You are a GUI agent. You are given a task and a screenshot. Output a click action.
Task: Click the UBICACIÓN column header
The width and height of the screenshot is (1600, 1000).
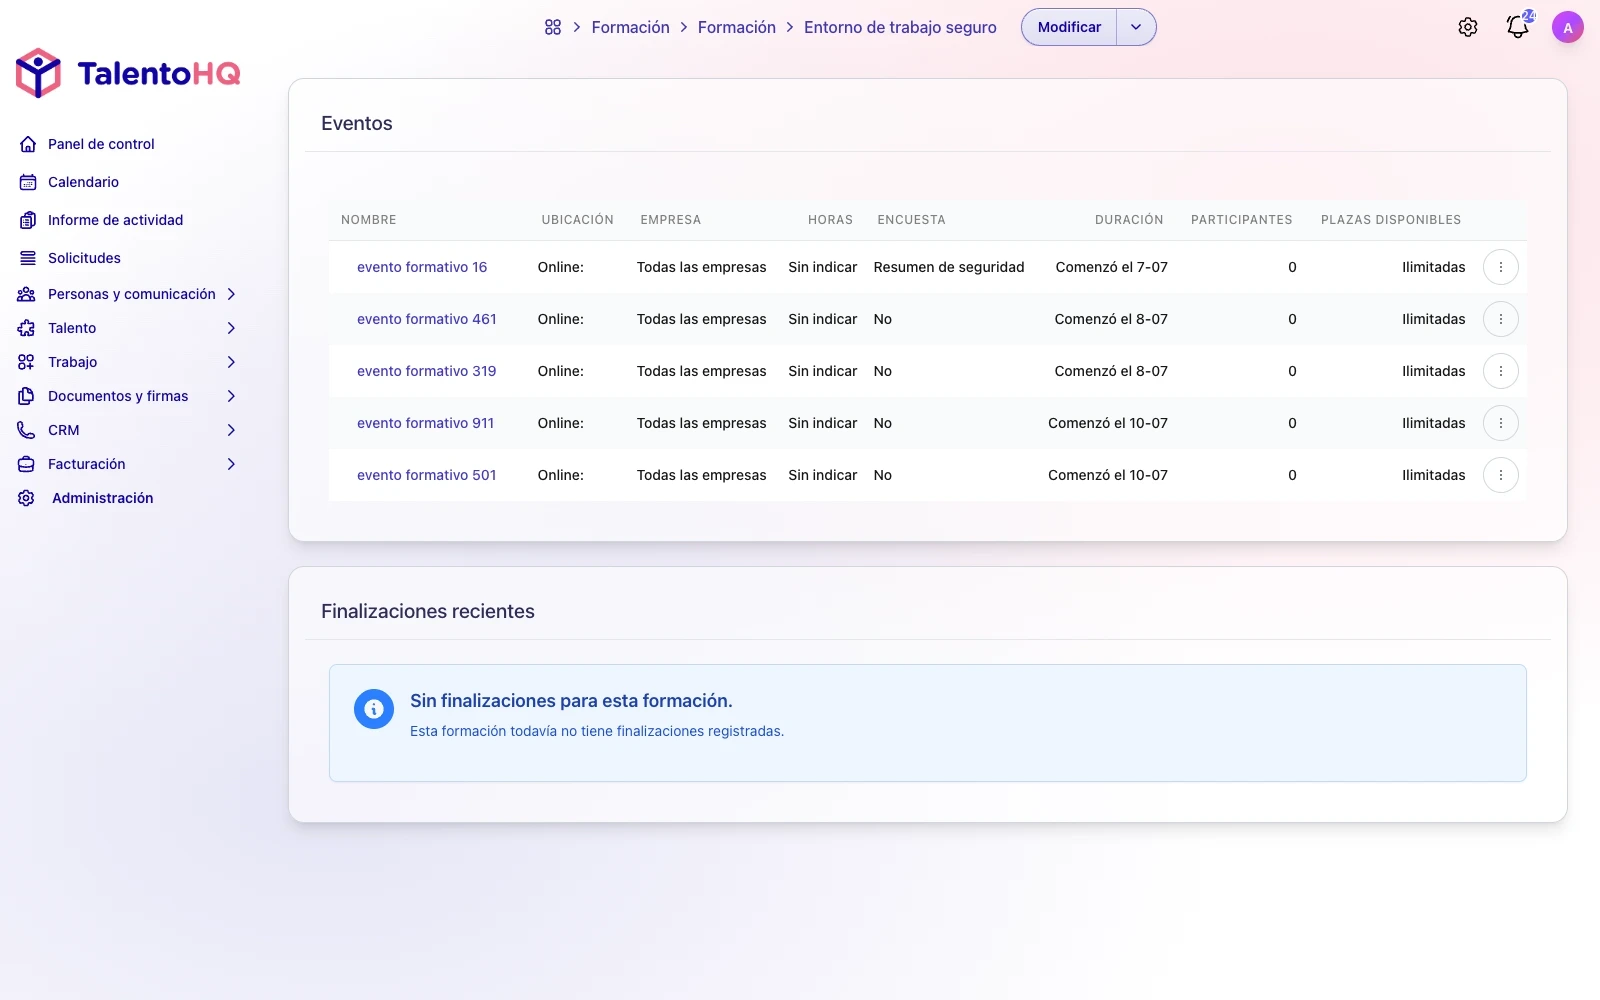(578, 220)
